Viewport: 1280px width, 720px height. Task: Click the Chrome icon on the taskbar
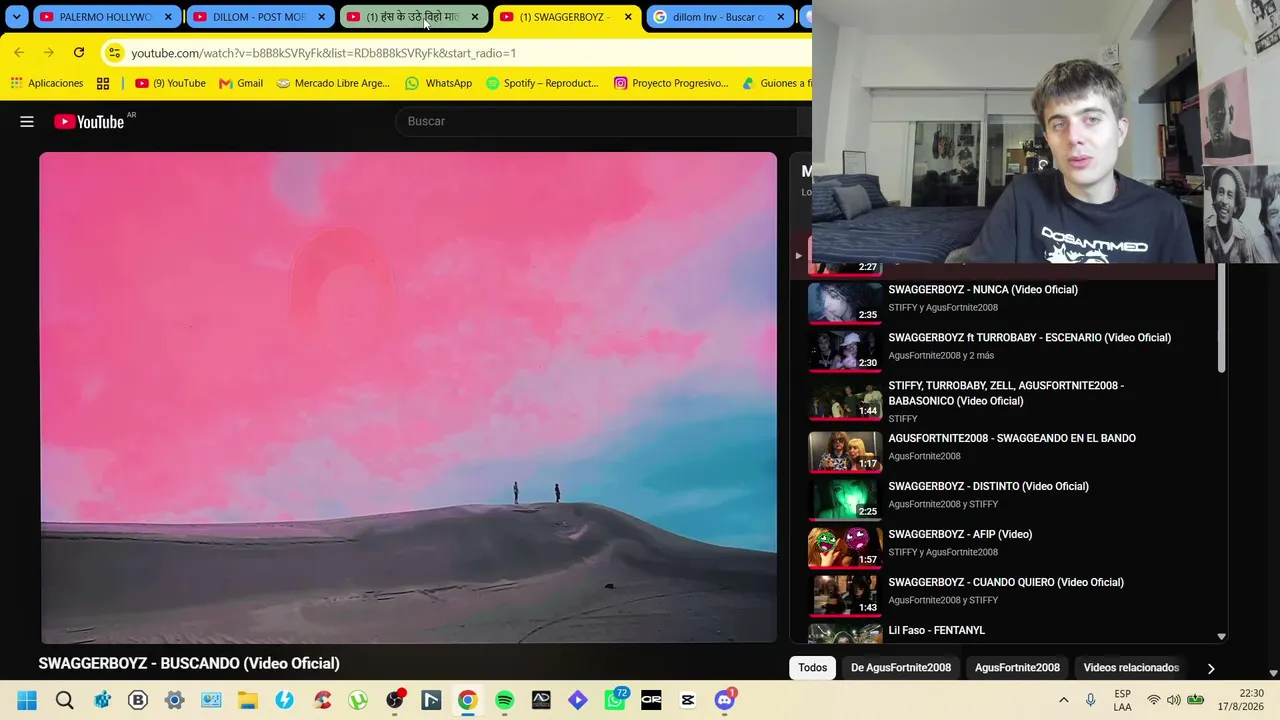coord(467,700)
